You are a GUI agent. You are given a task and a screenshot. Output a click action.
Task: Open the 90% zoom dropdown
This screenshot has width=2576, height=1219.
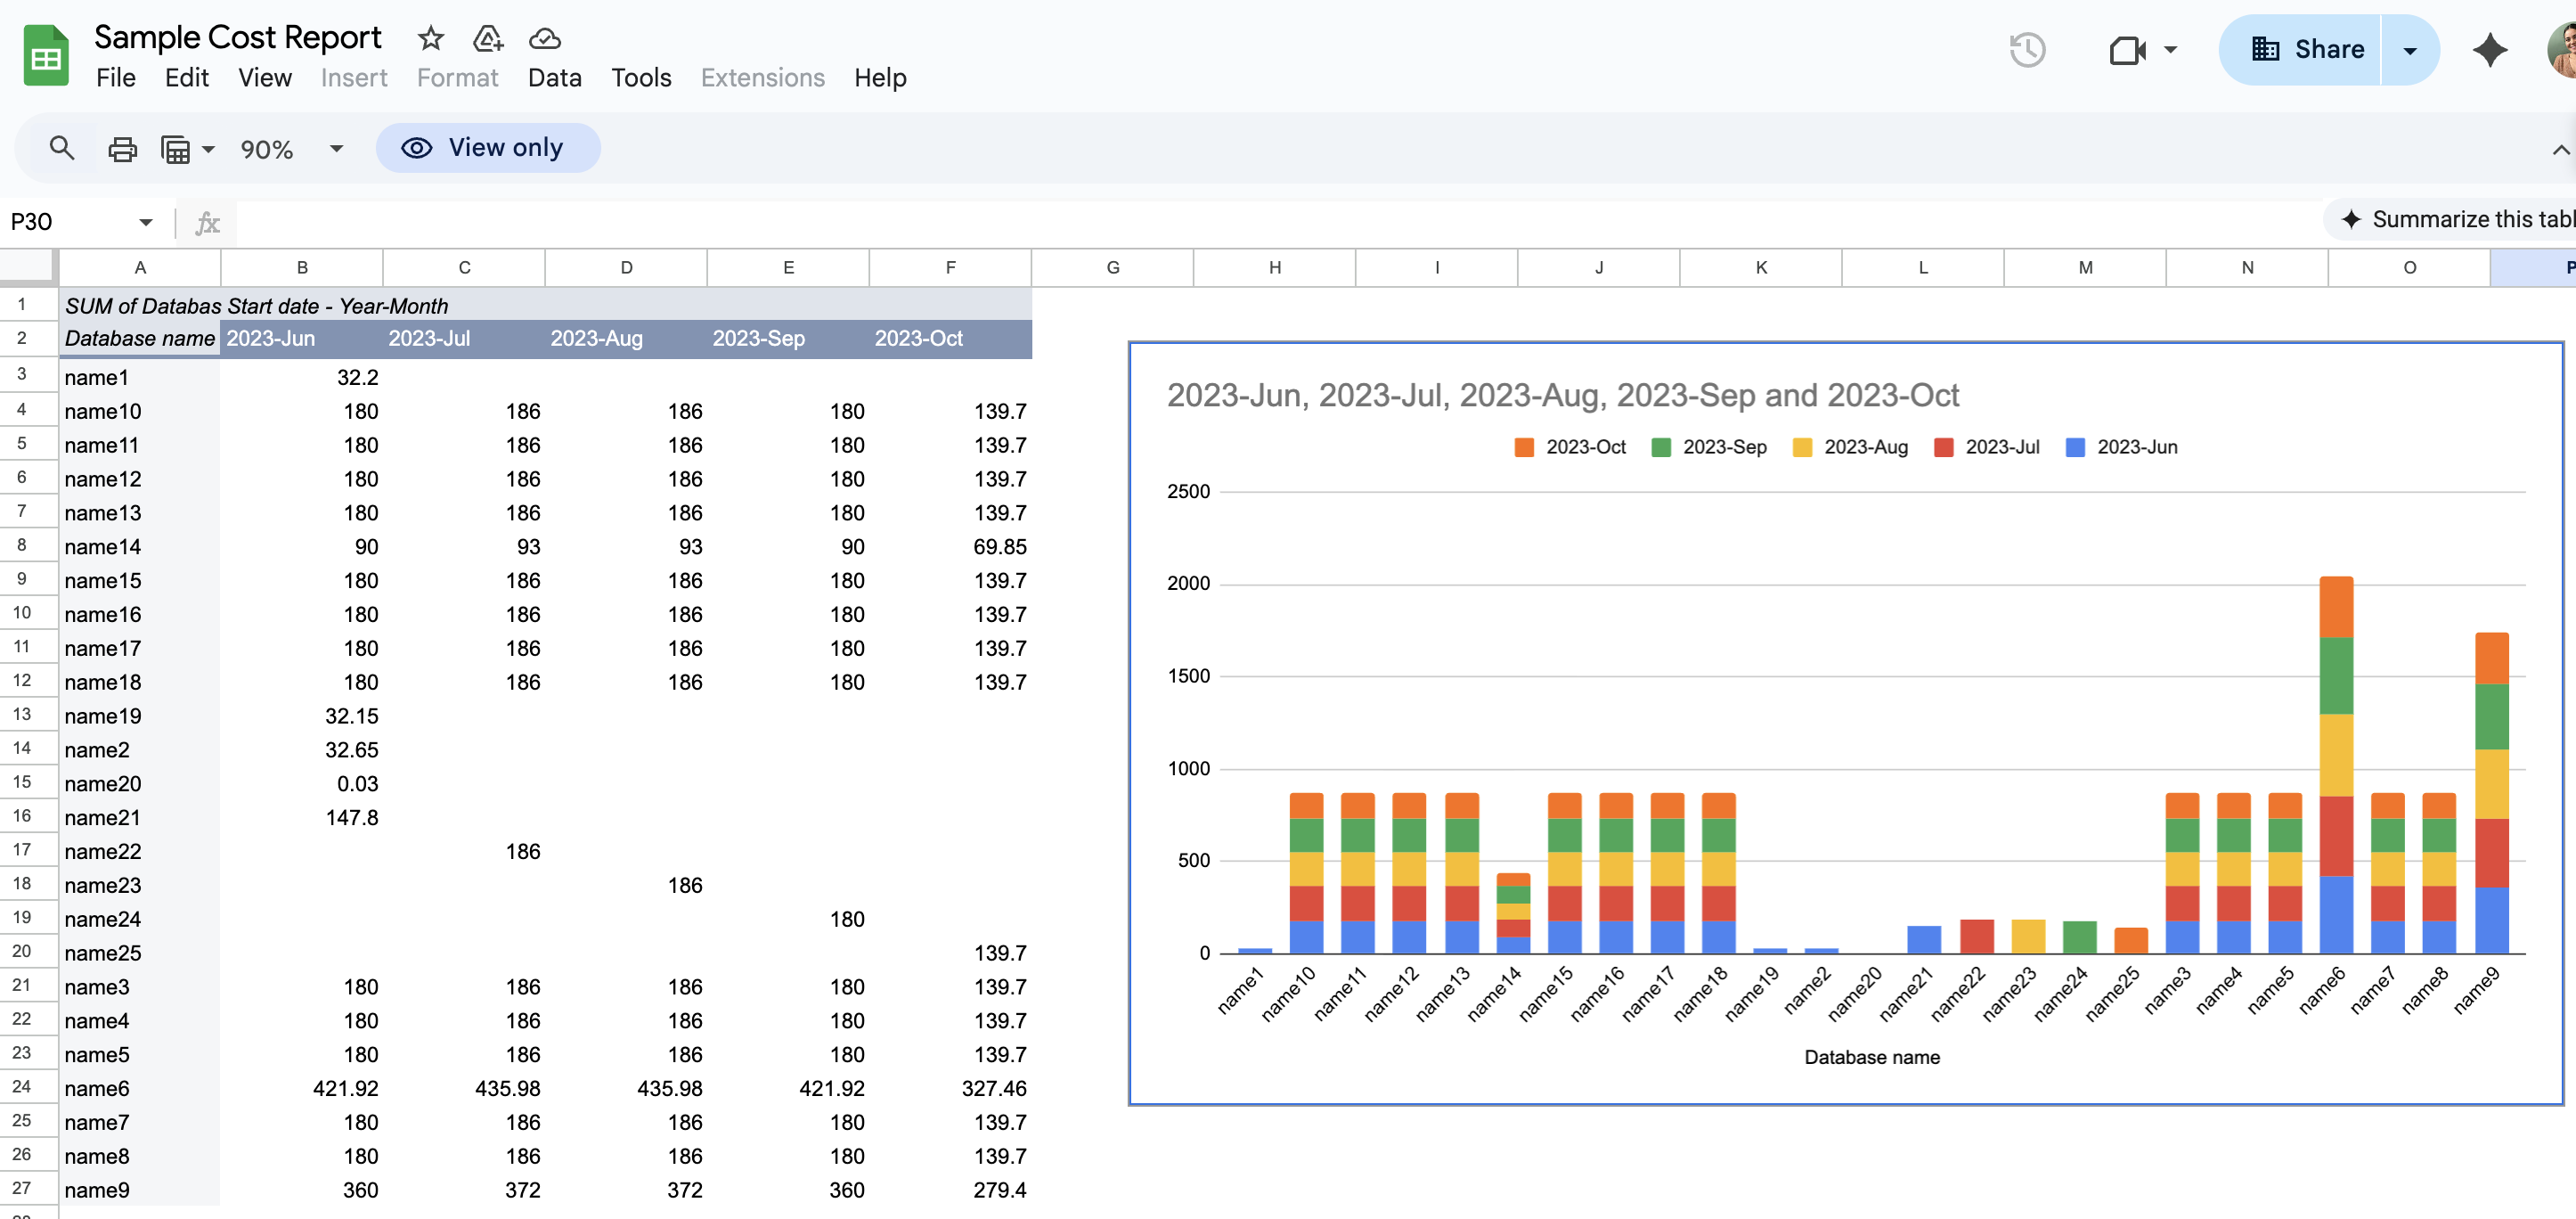[x=290, y=149]
